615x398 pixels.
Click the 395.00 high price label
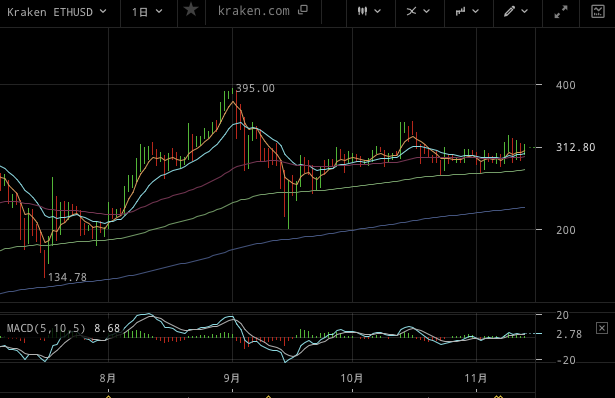pyautogui.click(x=255, y=89)
